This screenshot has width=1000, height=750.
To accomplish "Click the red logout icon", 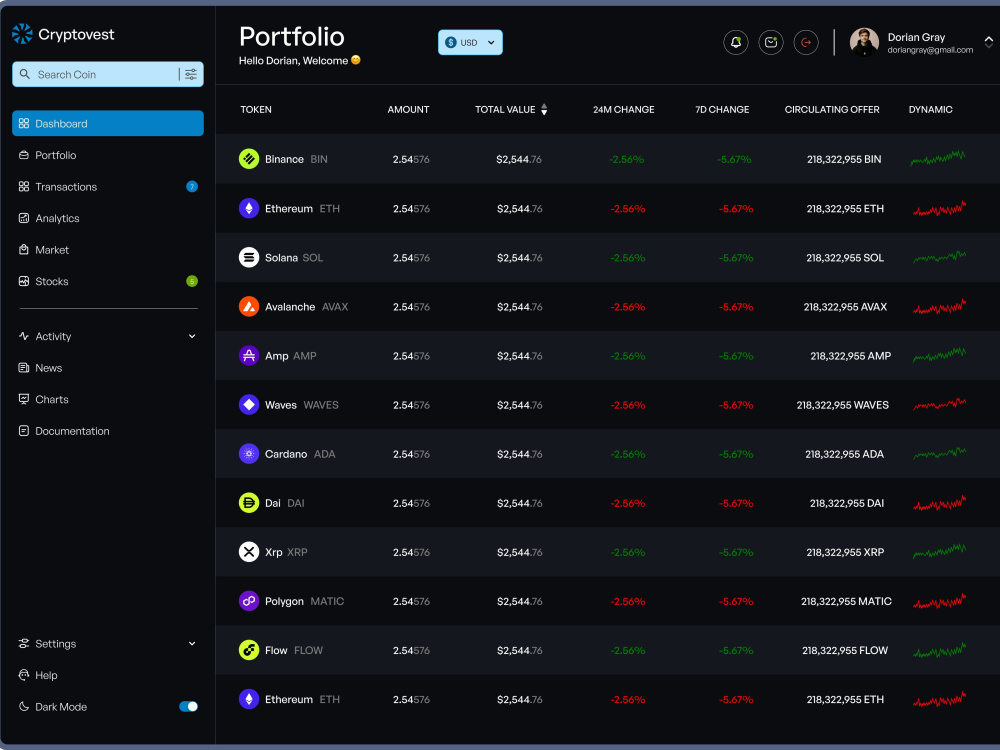I will point(805,43).
